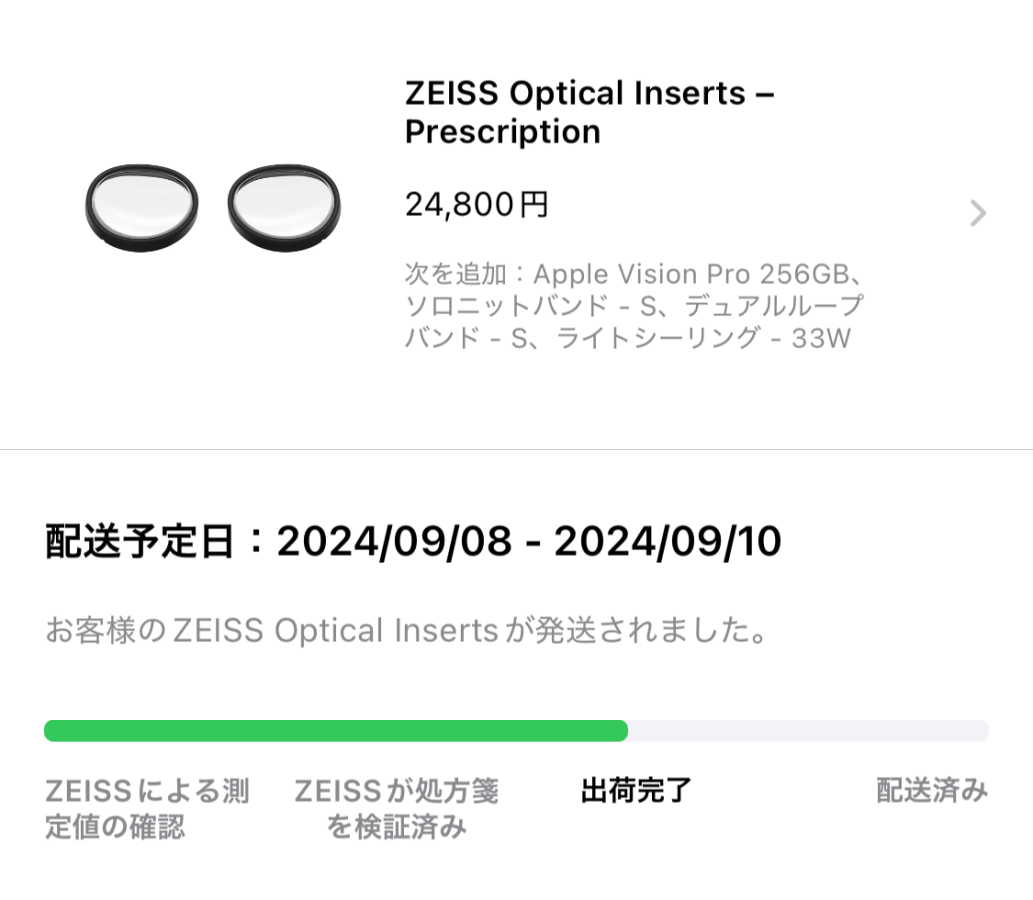The width and height of the screenshot is (1033, 900).
Task: Tap the right ZEISS lens insert image
Action: click(x=284, y=207)
